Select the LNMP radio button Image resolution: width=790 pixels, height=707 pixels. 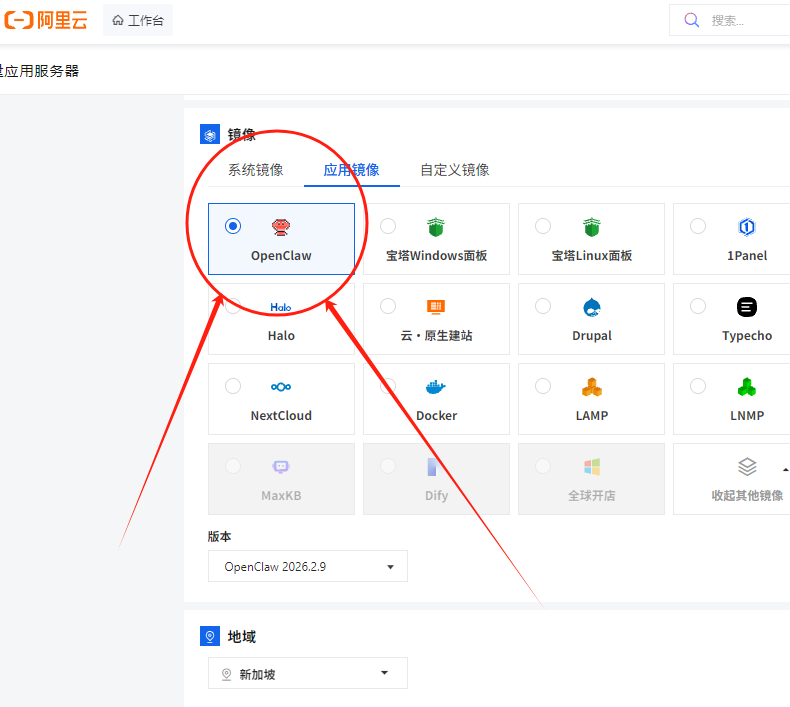[698, 386]
